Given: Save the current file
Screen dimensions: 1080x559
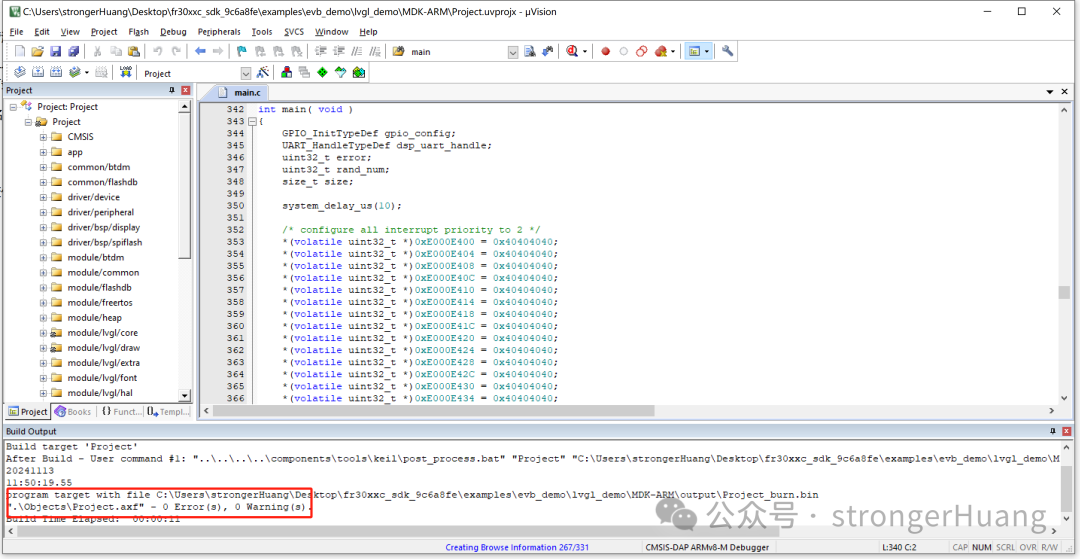Looking at the screenshot, I should click(x=56, y=52).
